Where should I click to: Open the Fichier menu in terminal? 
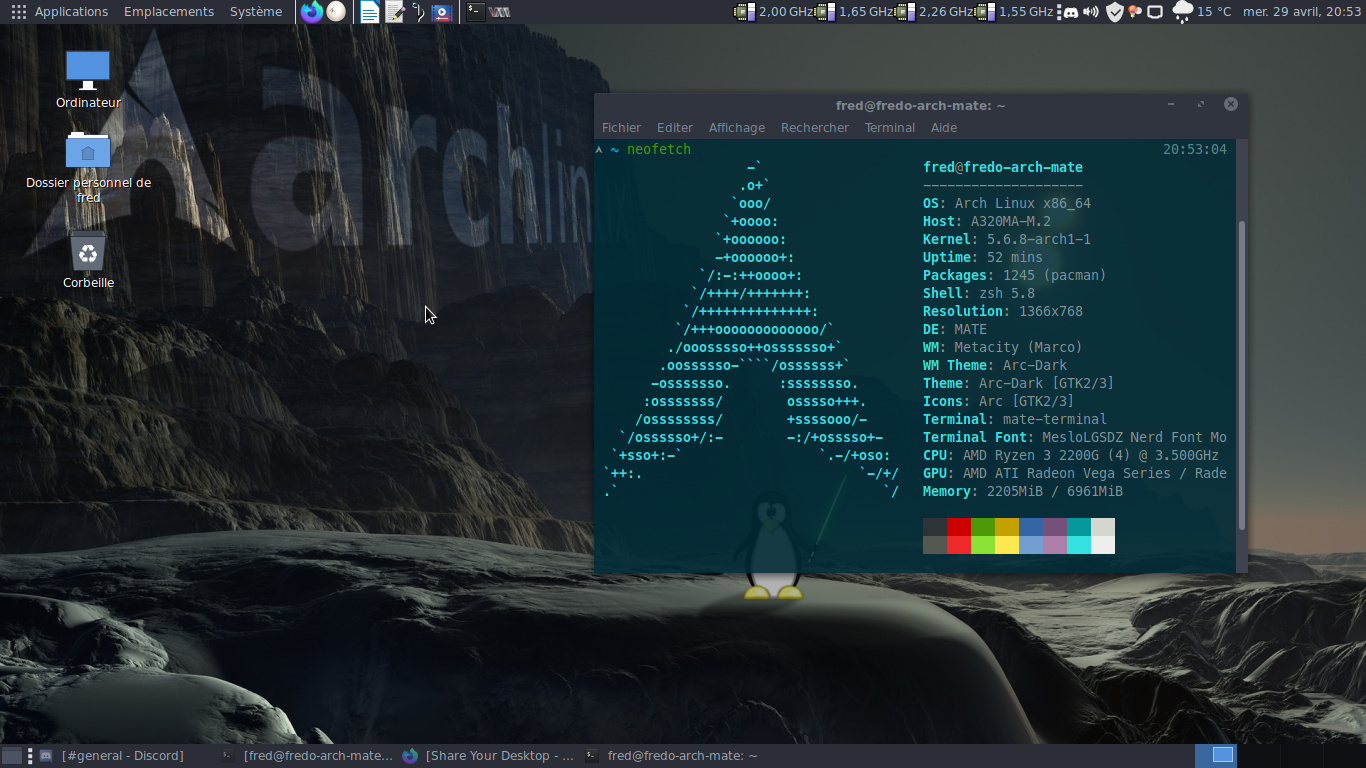[x=621, y=127]
